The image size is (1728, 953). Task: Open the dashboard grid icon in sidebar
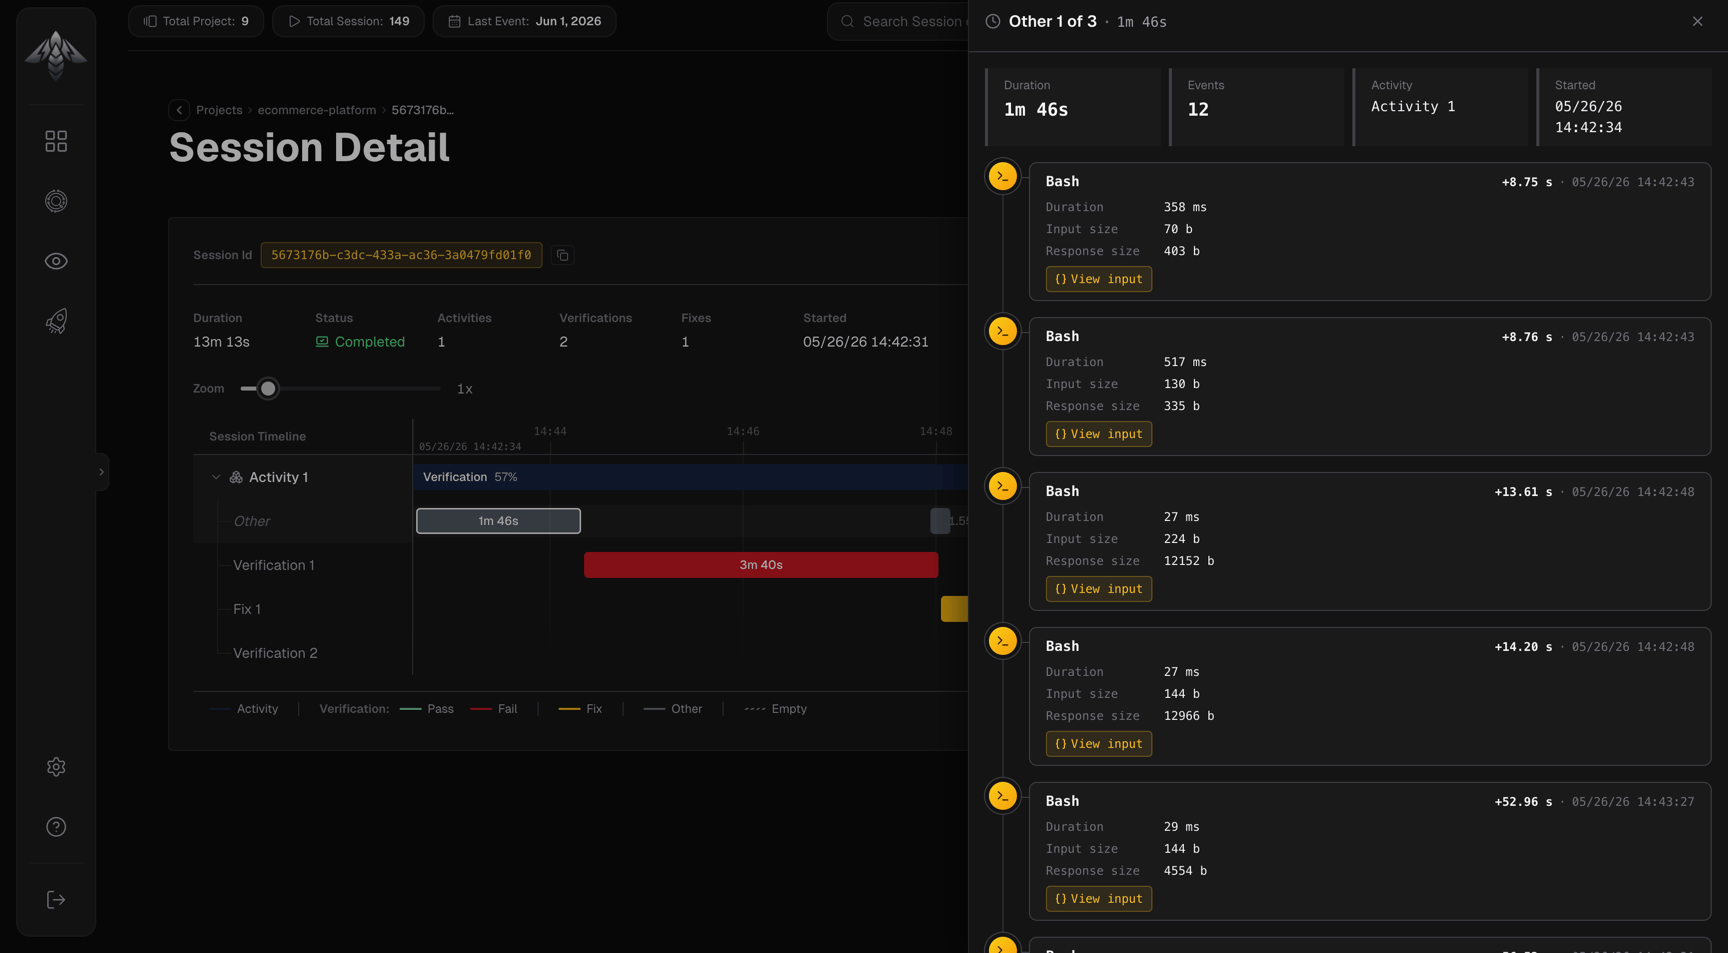(56, 141)
